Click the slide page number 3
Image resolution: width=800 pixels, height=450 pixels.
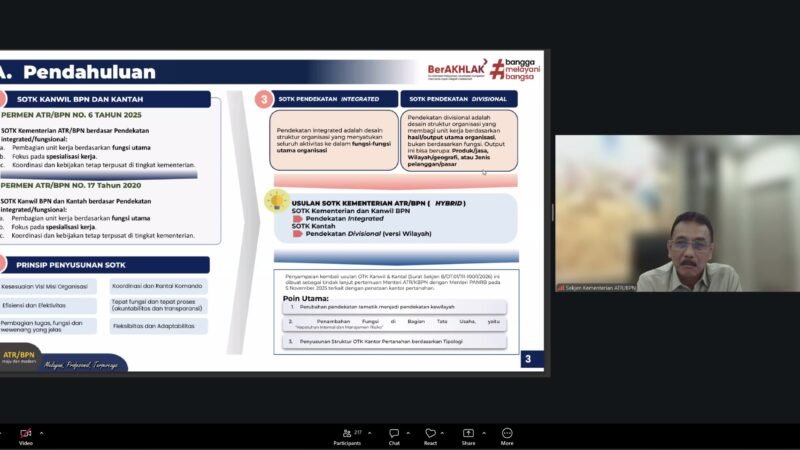[x=529, y=359]
